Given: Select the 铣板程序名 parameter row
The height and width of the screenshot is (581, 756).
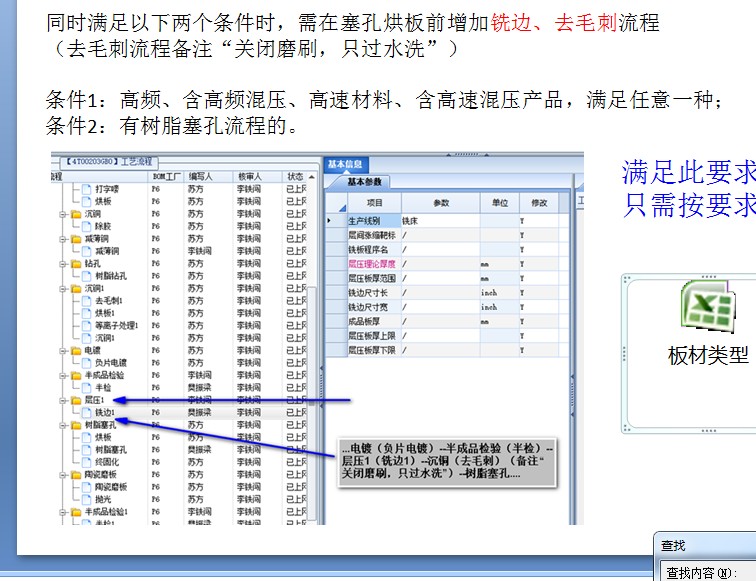Looking at the screenshot, I should 447,250.
